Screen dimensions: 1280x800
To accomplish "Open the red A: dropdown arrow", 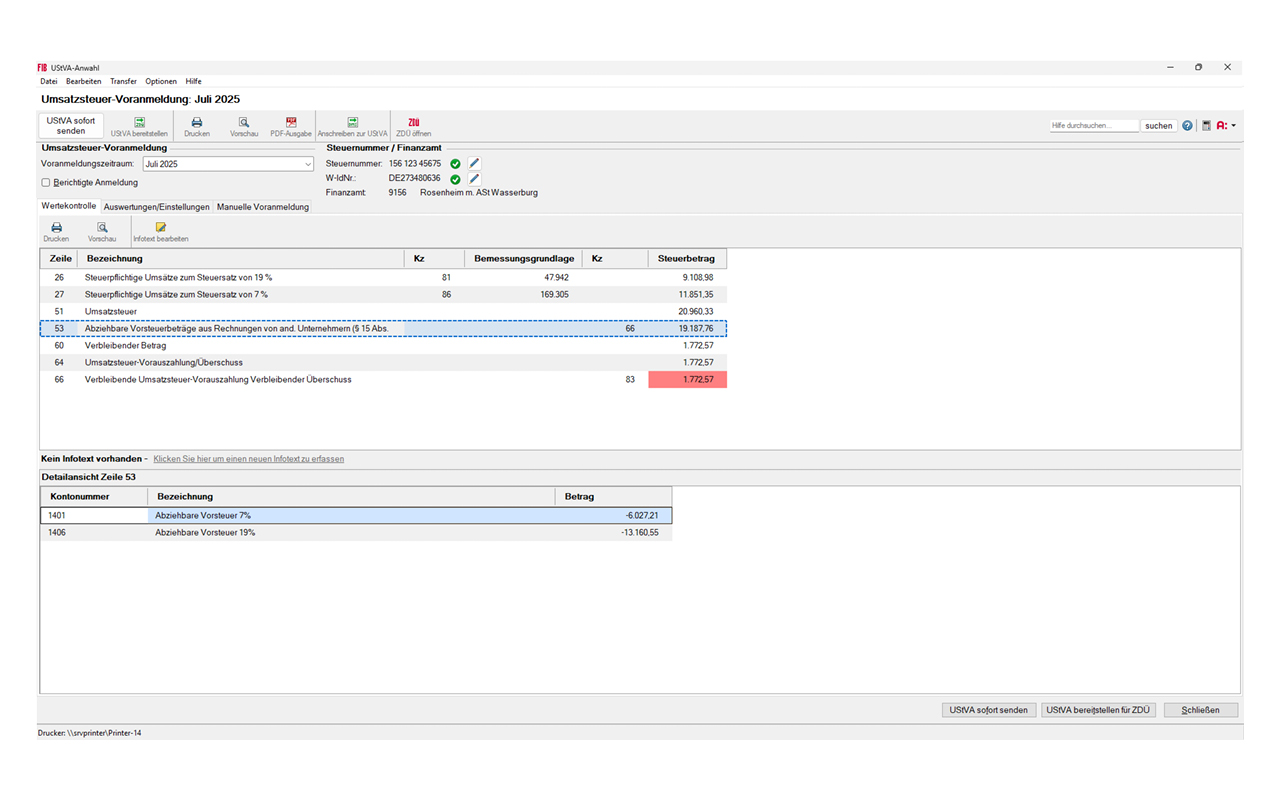I will [1234, 126].
